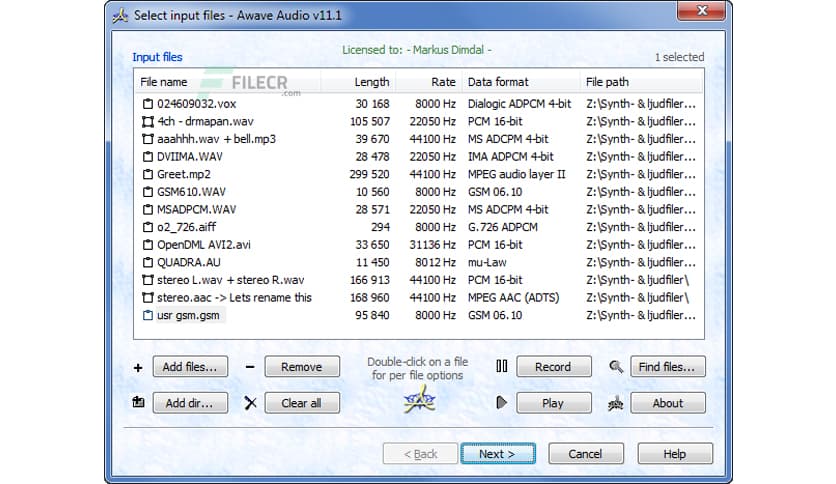Click the X icon beside Clear all
Screen dimensions: 836x484
(250, 402)
